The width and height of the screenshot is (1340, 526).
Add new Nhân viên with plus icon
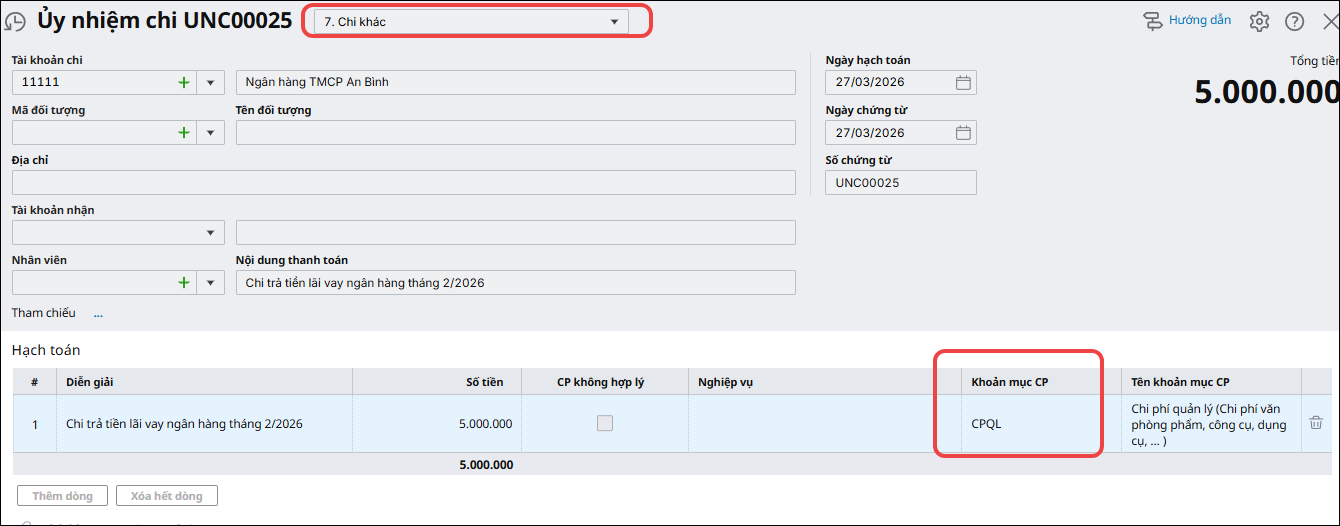183,282
